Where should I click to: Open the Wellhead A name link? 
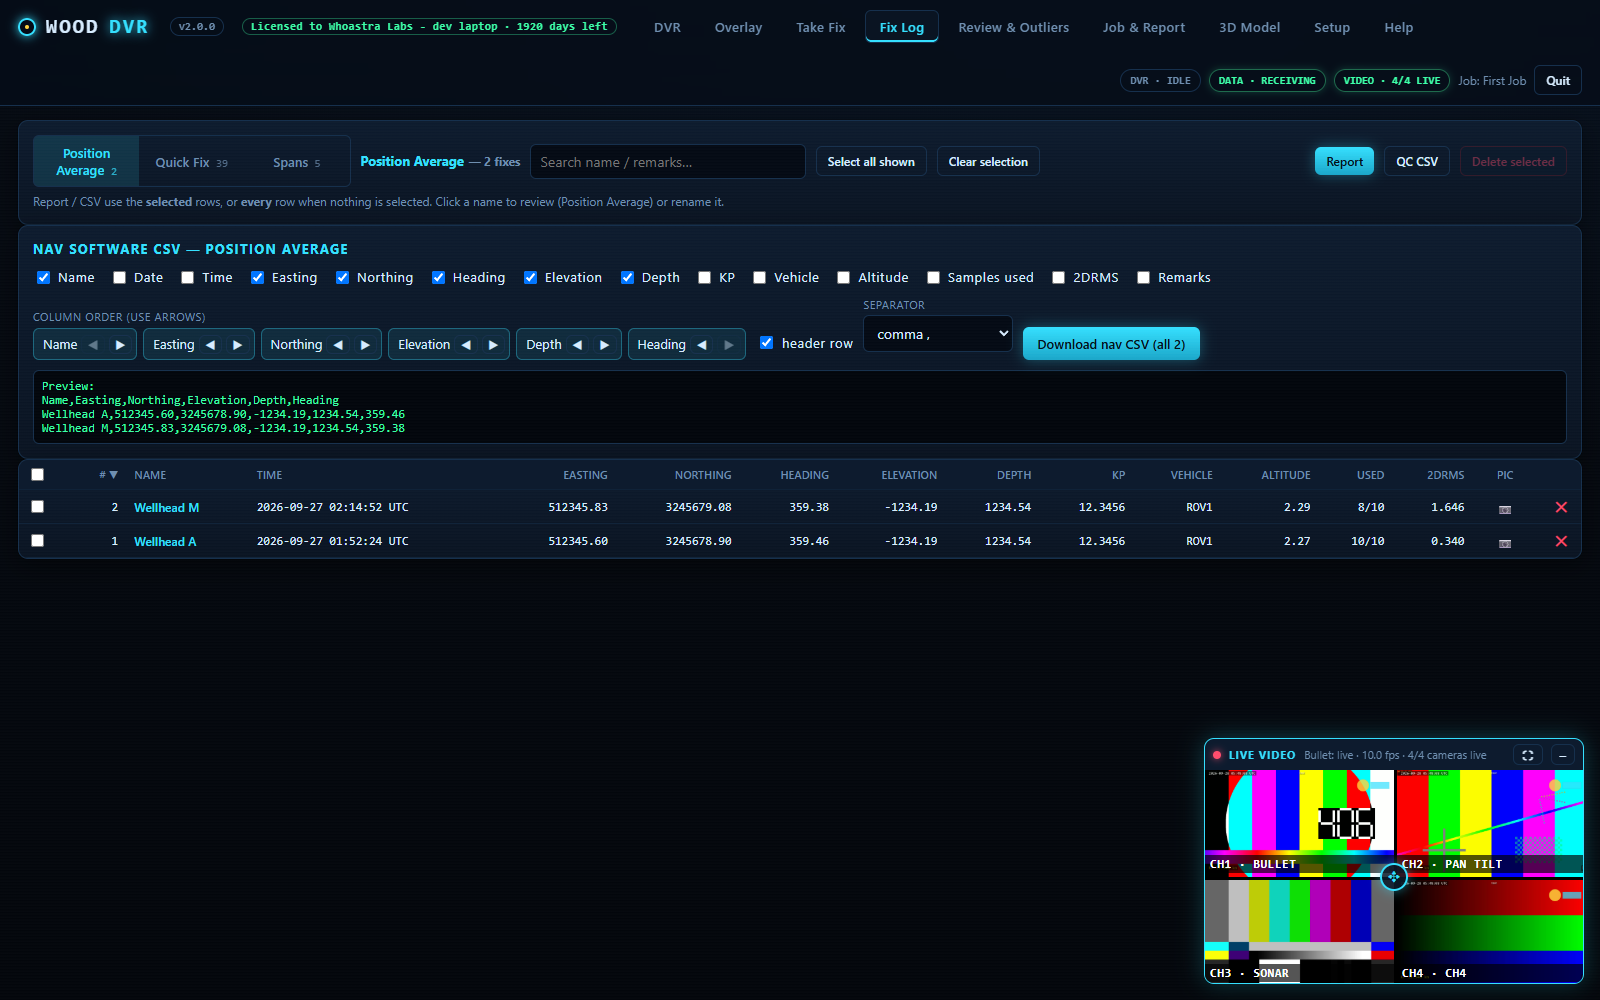pyautogui.click(x=165, y=542)
